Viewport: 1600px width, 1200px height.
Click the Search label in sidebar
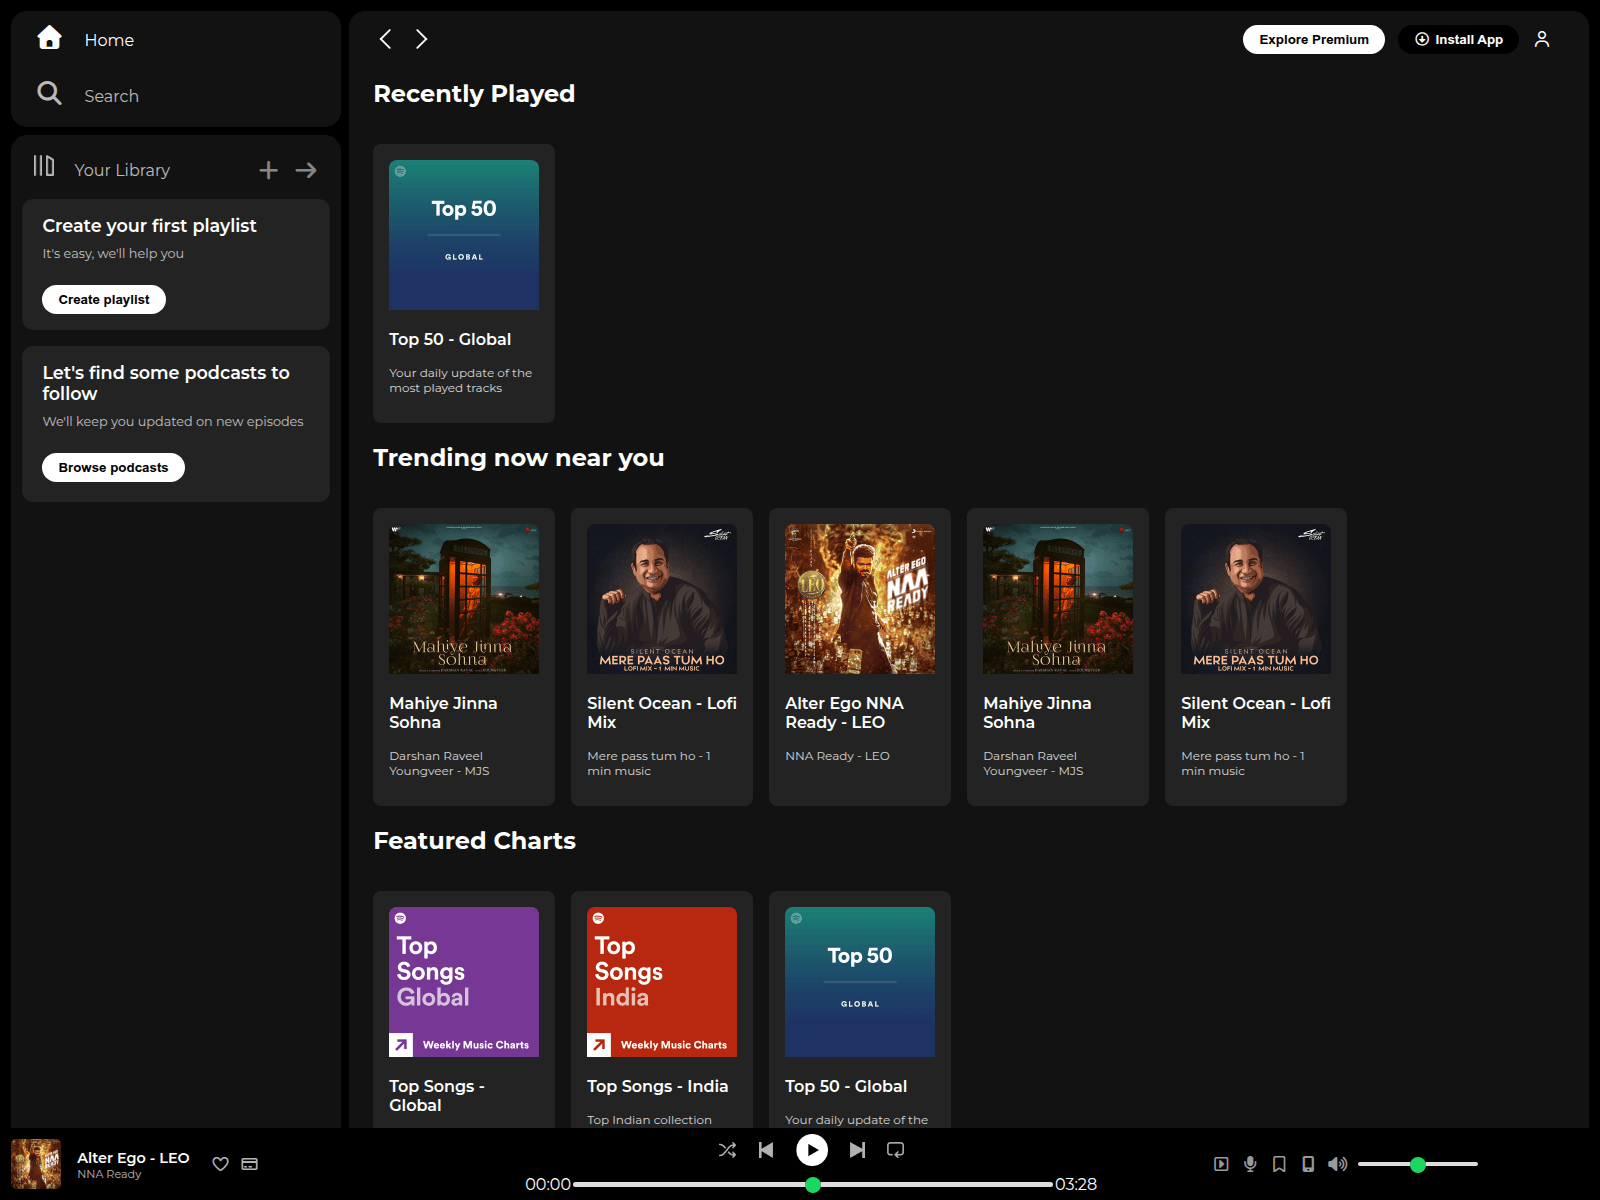(x=111, y=96)
